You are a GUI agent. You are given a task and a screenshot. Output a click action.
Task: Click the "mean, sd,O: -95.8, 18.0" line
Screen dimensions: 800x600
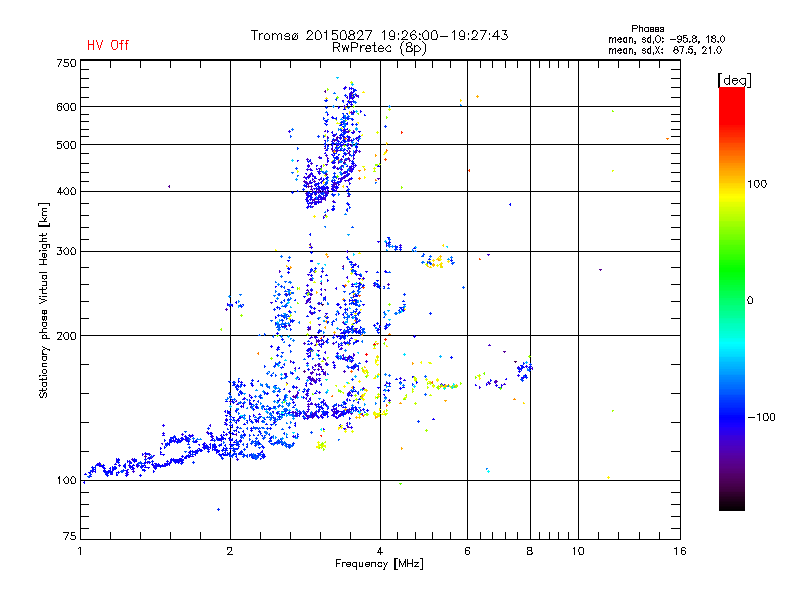(x=666, y=39)
